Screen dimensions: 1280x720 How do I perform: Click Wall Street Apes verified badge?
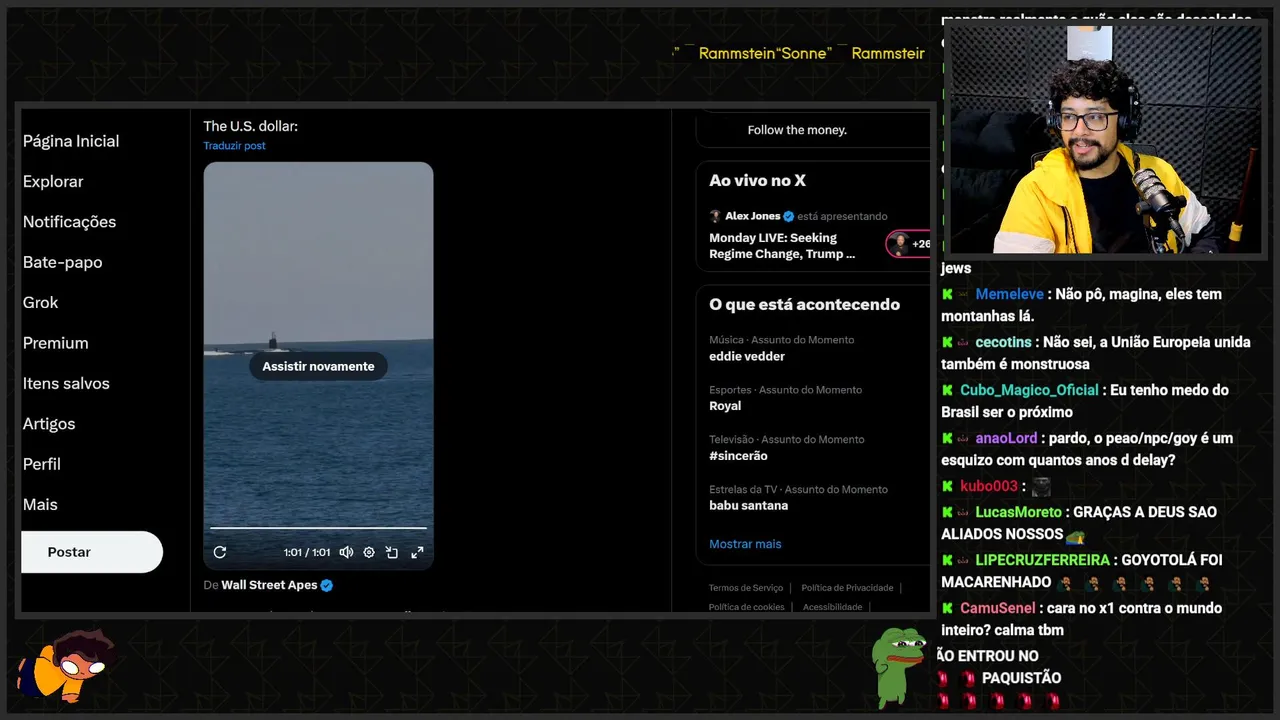[327, 585]
